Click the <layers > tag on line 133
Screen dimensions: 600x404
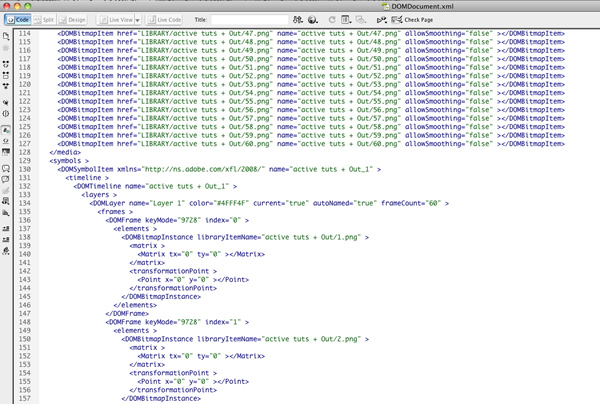coord(99,195)
